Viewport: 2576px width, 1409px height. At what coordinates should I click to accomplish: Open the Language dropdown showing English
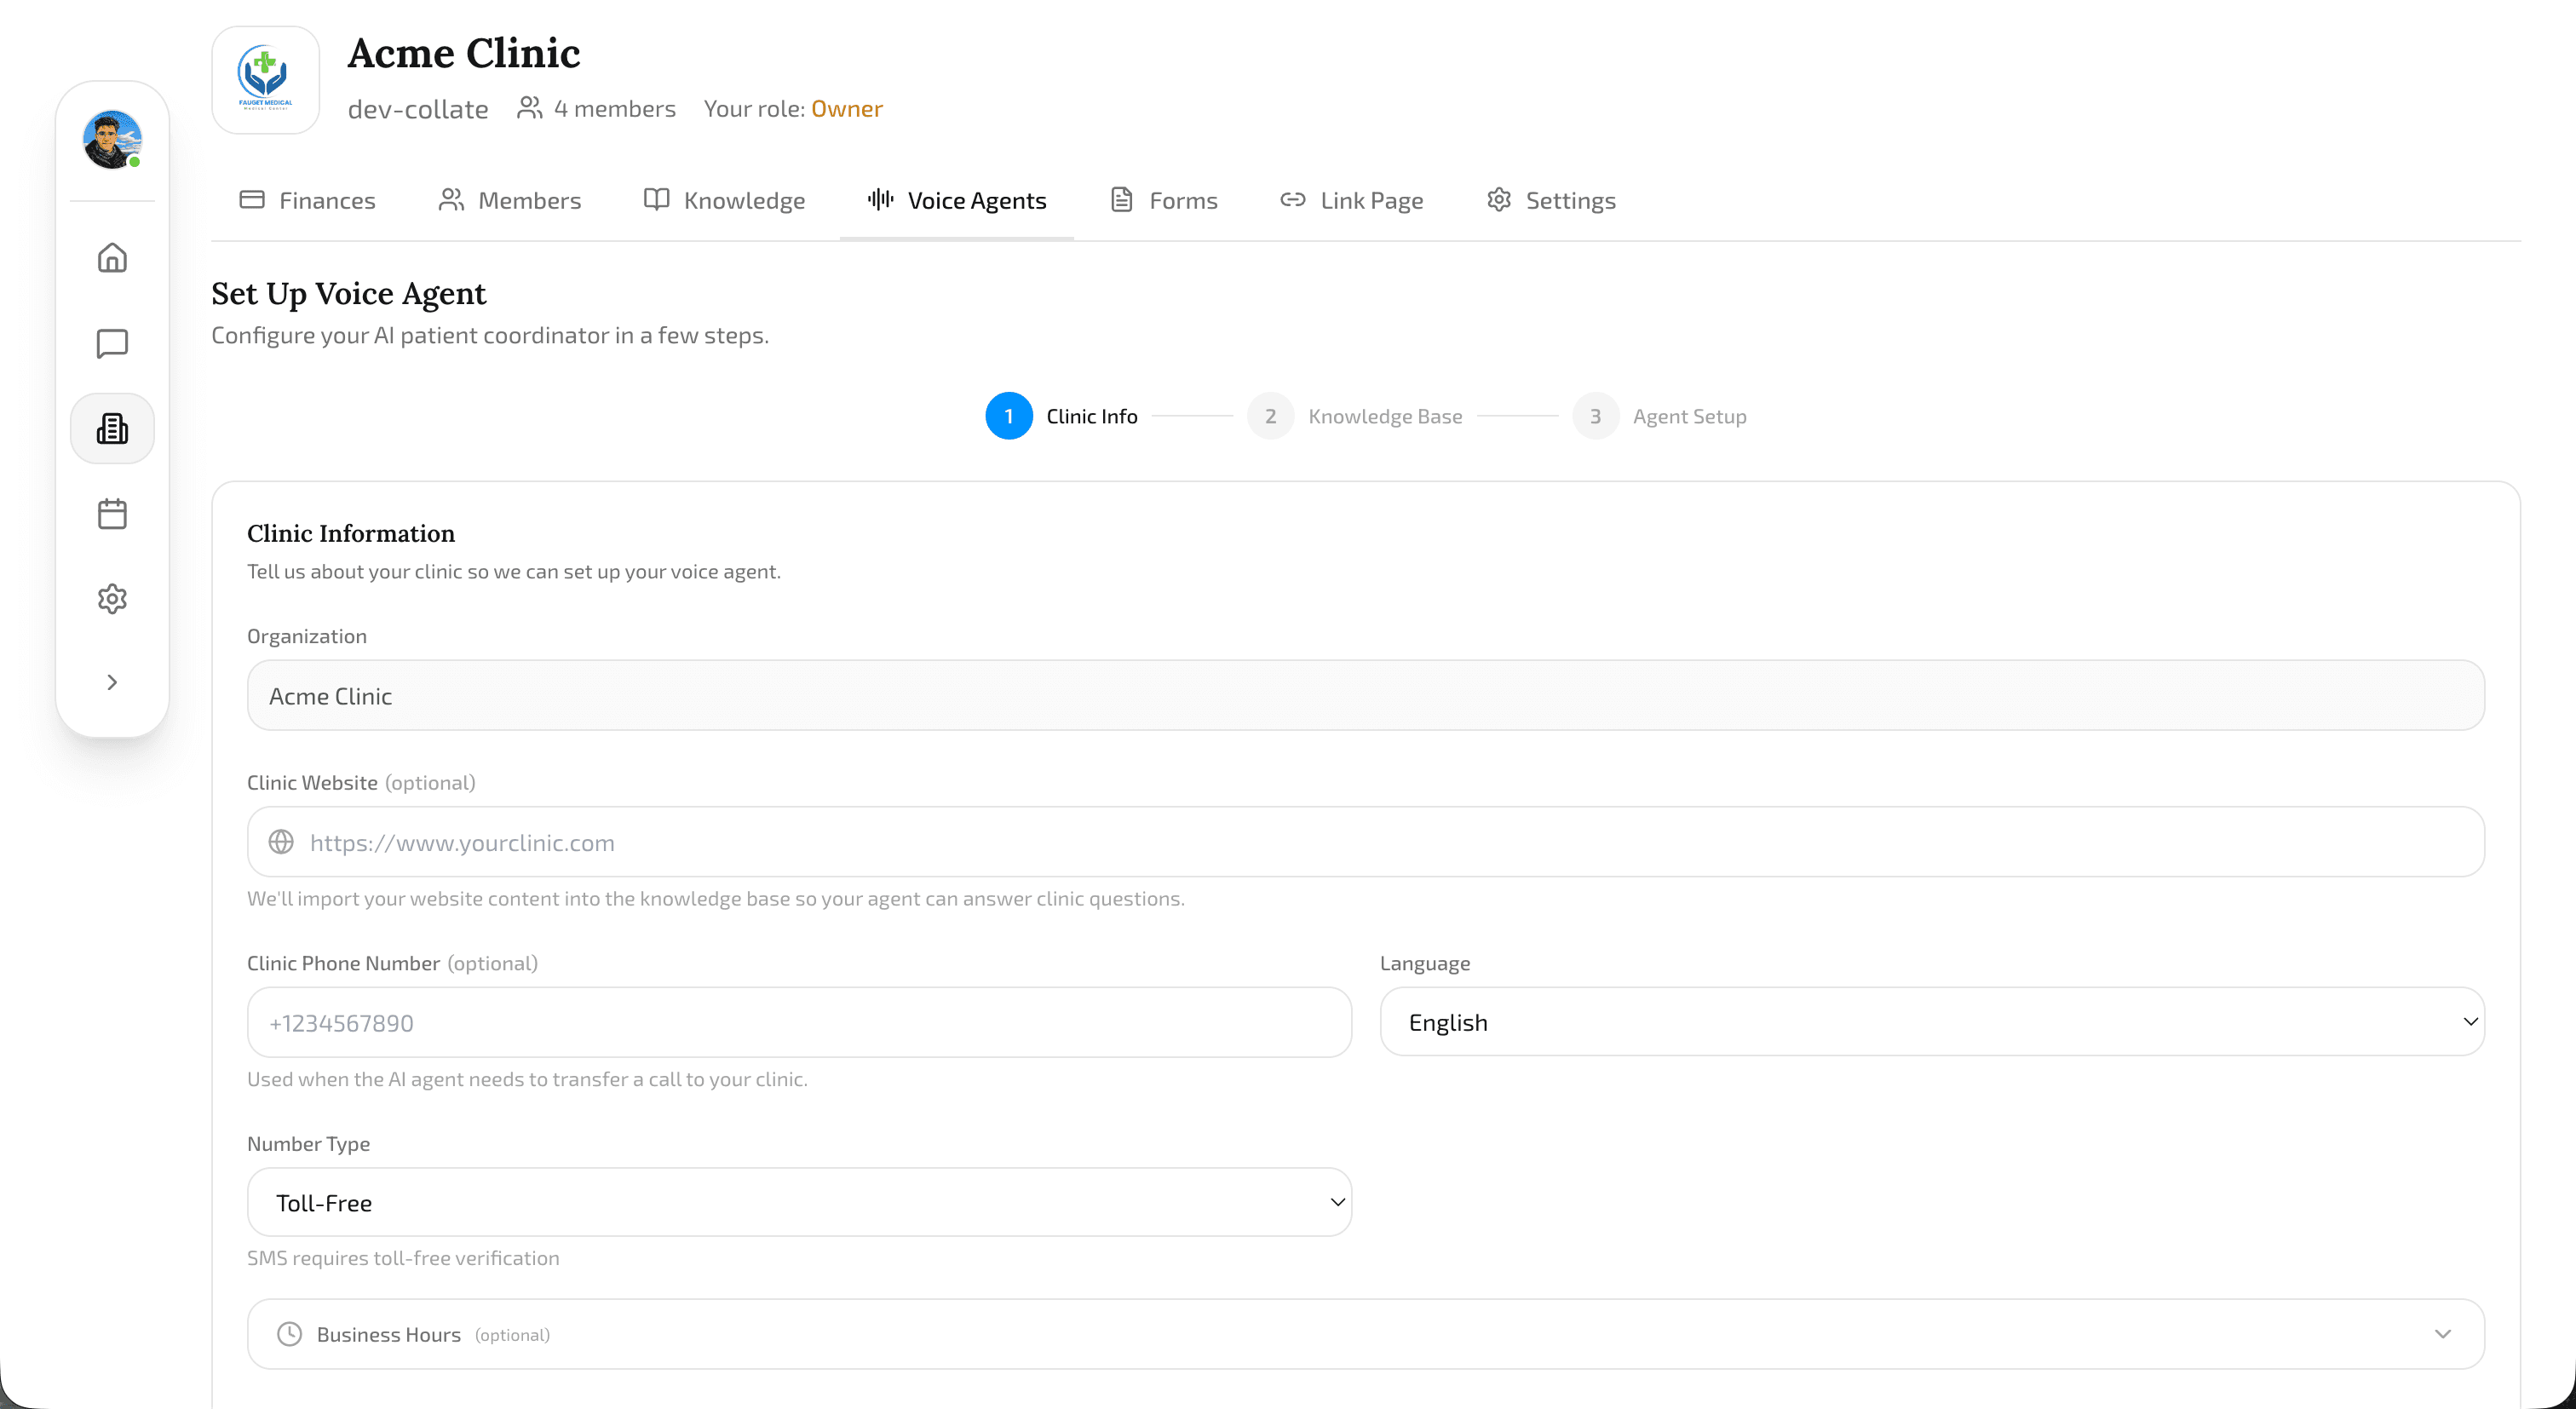1930,1022
